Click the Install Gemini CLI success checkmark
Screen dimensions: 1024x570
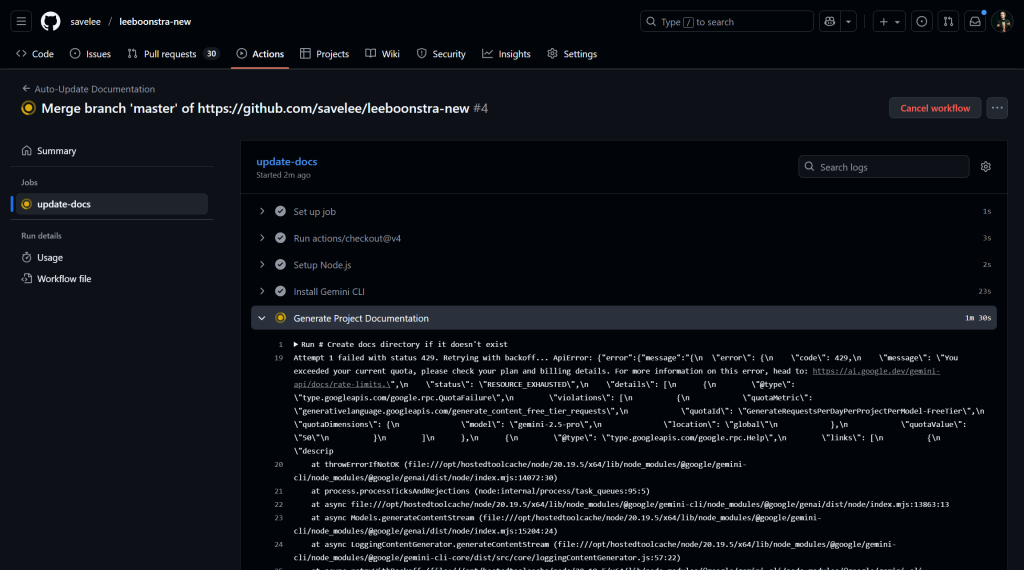tap(280, 292)
